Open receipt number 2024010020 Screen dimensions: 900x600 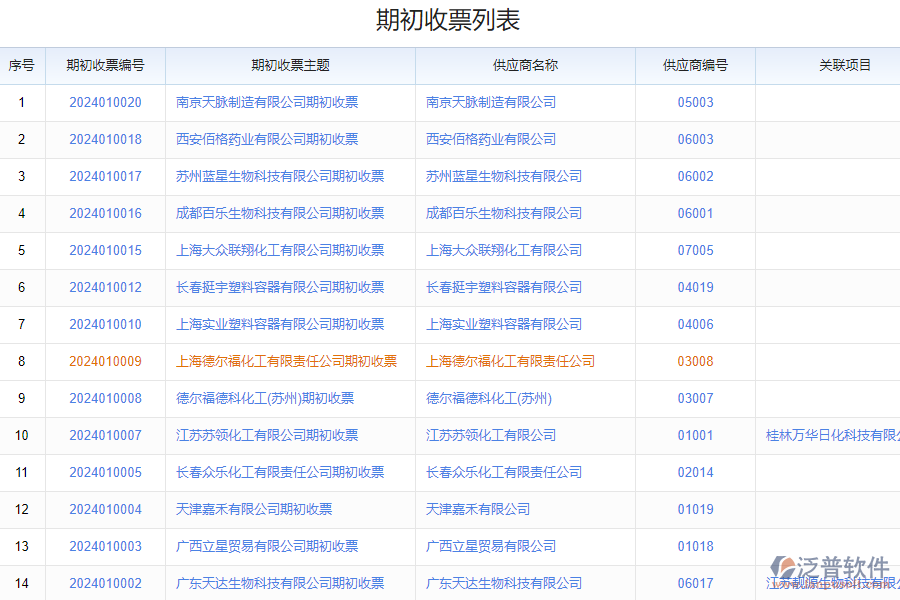(x=103, y=102)
